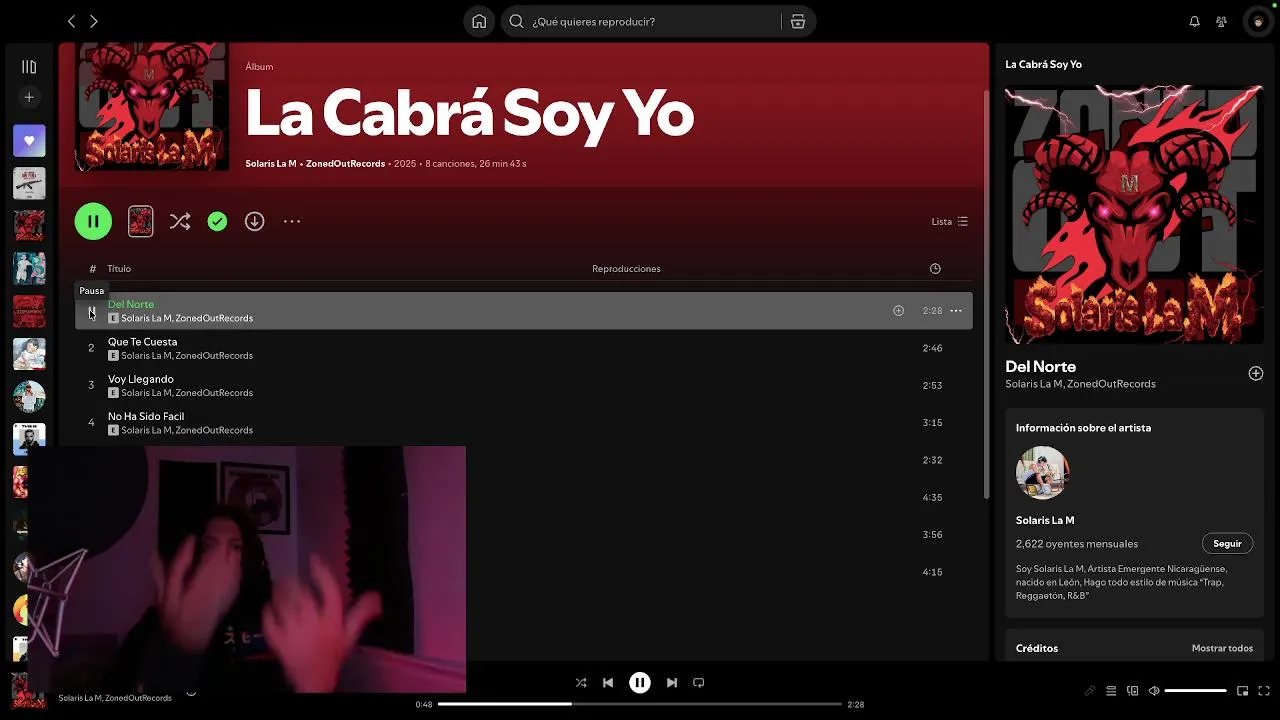Open Solaris La M artist link in album header
The height and width of the screenshot is (720, 1280).
pyautogui.click(x=271, y=164)
